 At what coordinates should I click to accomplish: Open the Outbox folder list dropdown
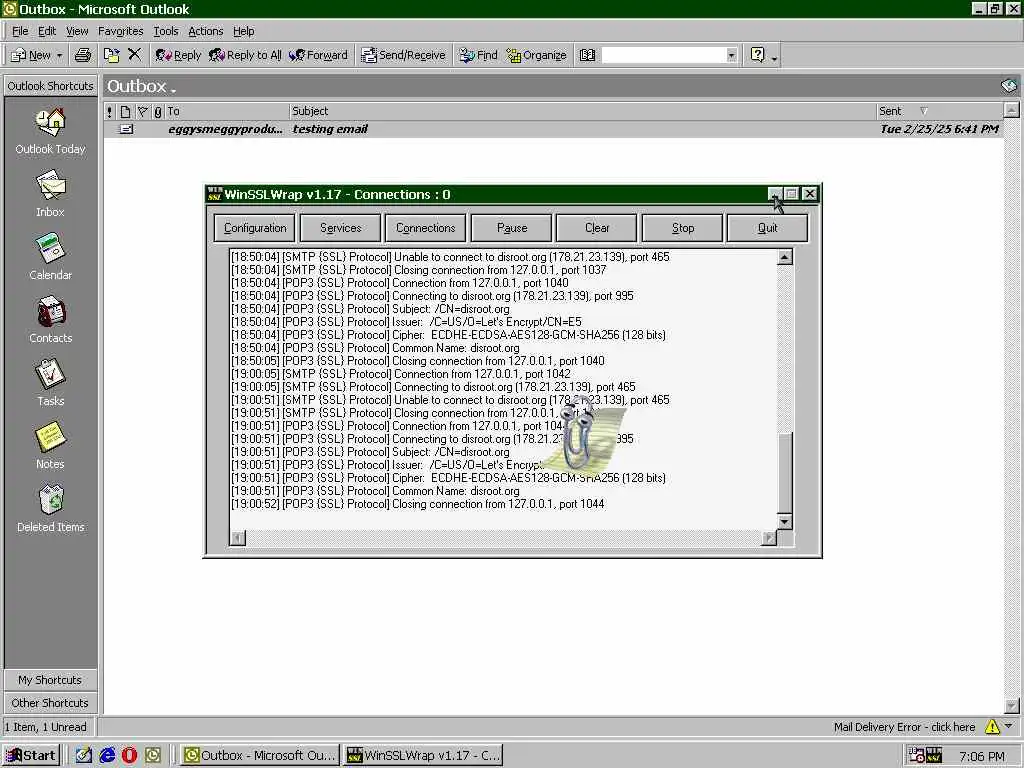[173, 89]
